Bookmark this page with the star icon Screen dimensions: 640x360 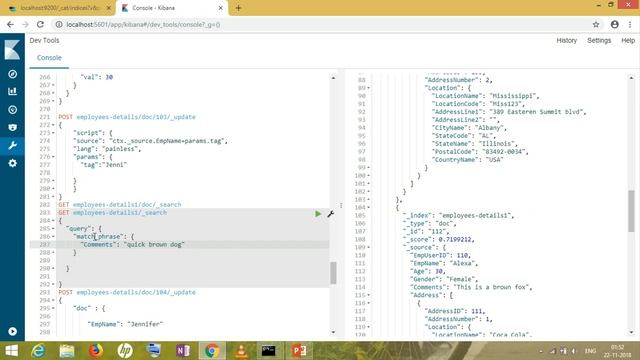point(596,24)
